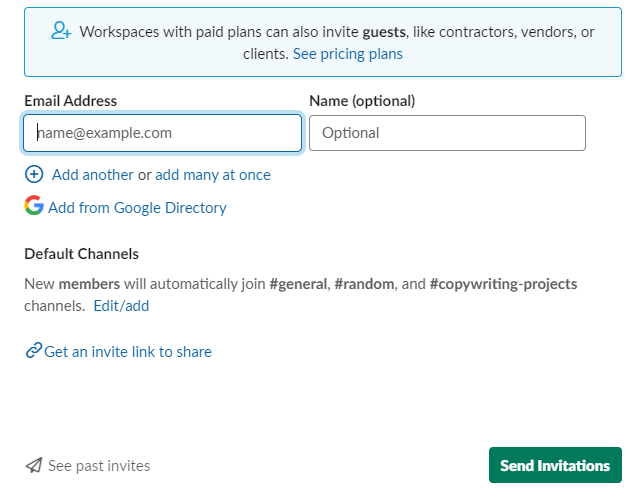Click the Email Address label
The image size is (638, 498).
tap(70, 101)
